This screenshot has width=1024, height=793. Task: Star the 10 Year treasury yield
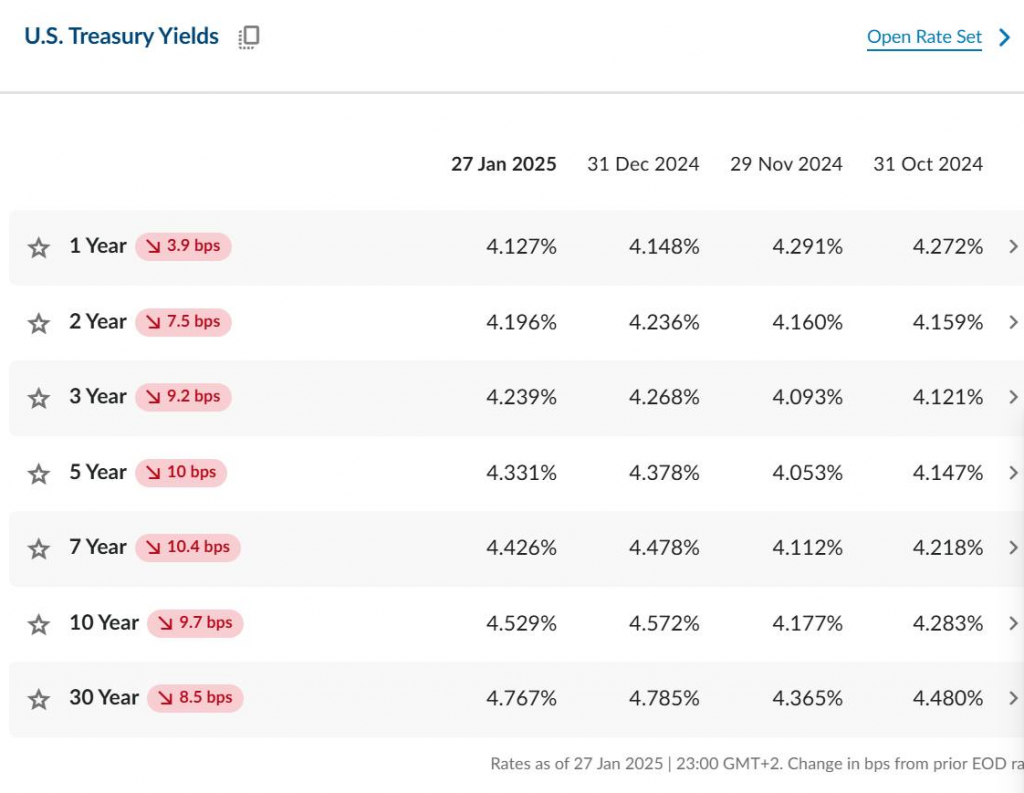click(39, 624)
